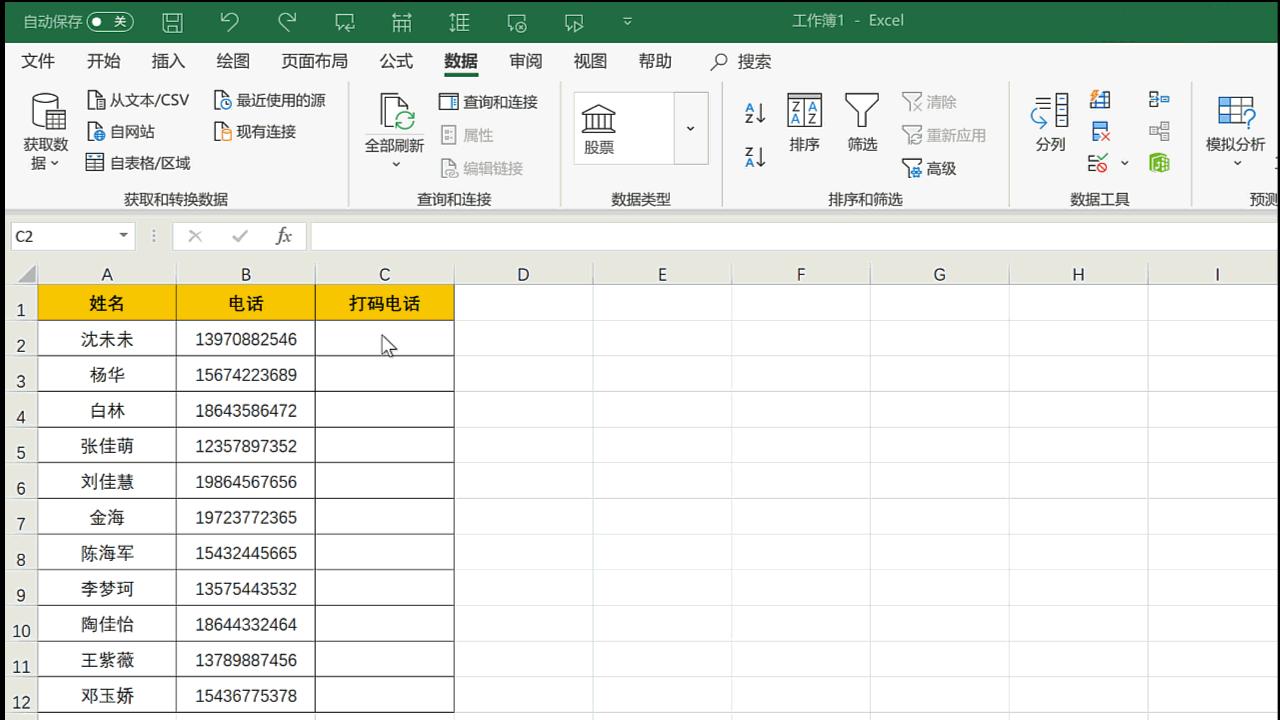Open the 开始 (Home) ribbon tab
1280x720 pixels.
tap(103, 61)
